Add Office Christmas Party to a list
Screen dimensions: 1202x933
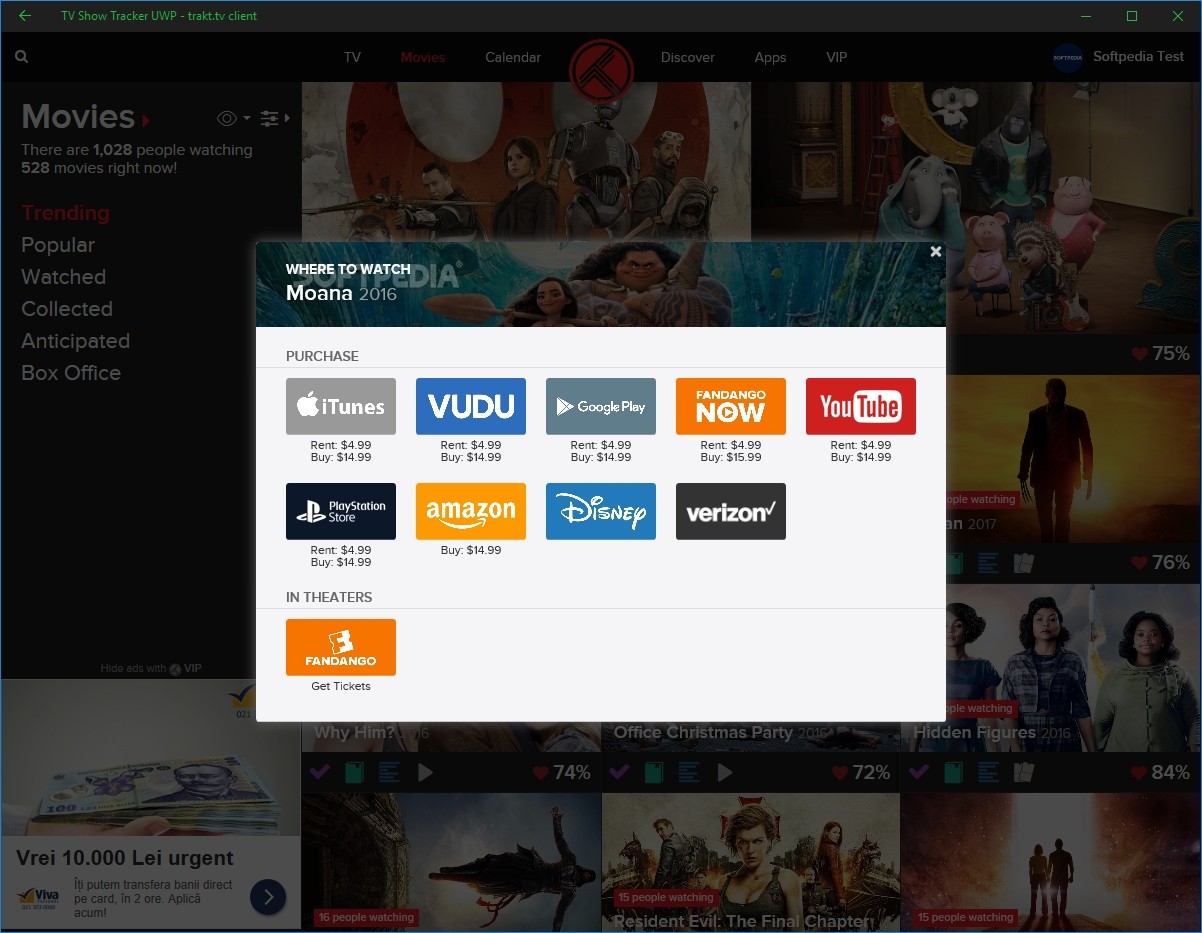(689, 772)
